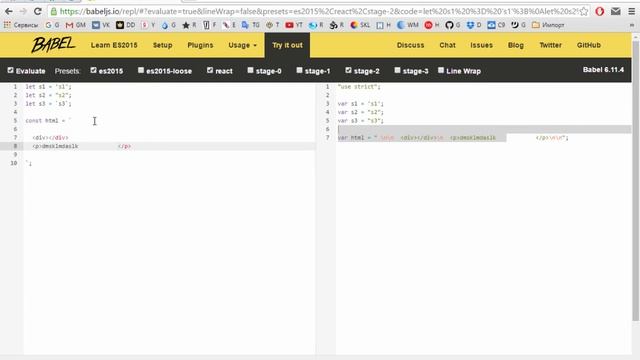Image resolution: width=640 pixels, height=360 pixels.
Task: Open Learn ES2015 page
Action: pos(114,45)
